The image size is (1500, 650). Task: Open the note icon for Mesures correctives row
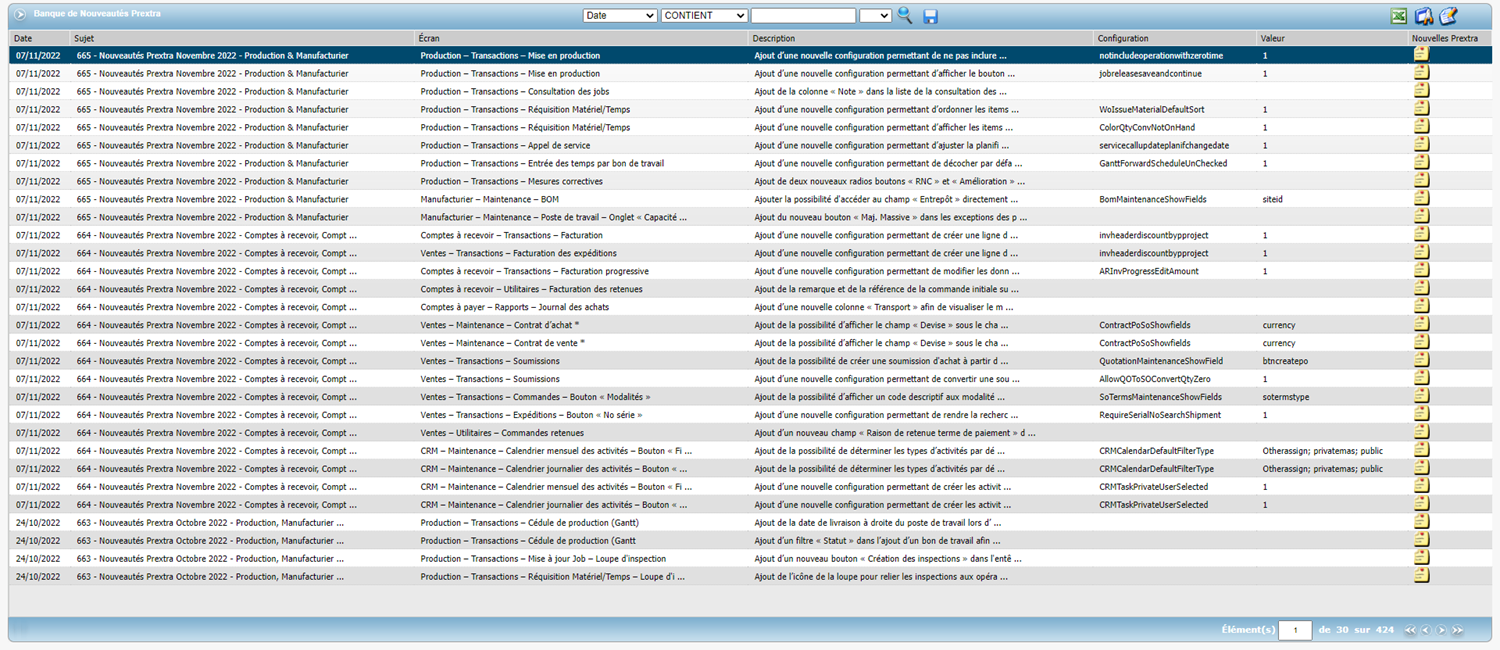(x=1421, y=181)
